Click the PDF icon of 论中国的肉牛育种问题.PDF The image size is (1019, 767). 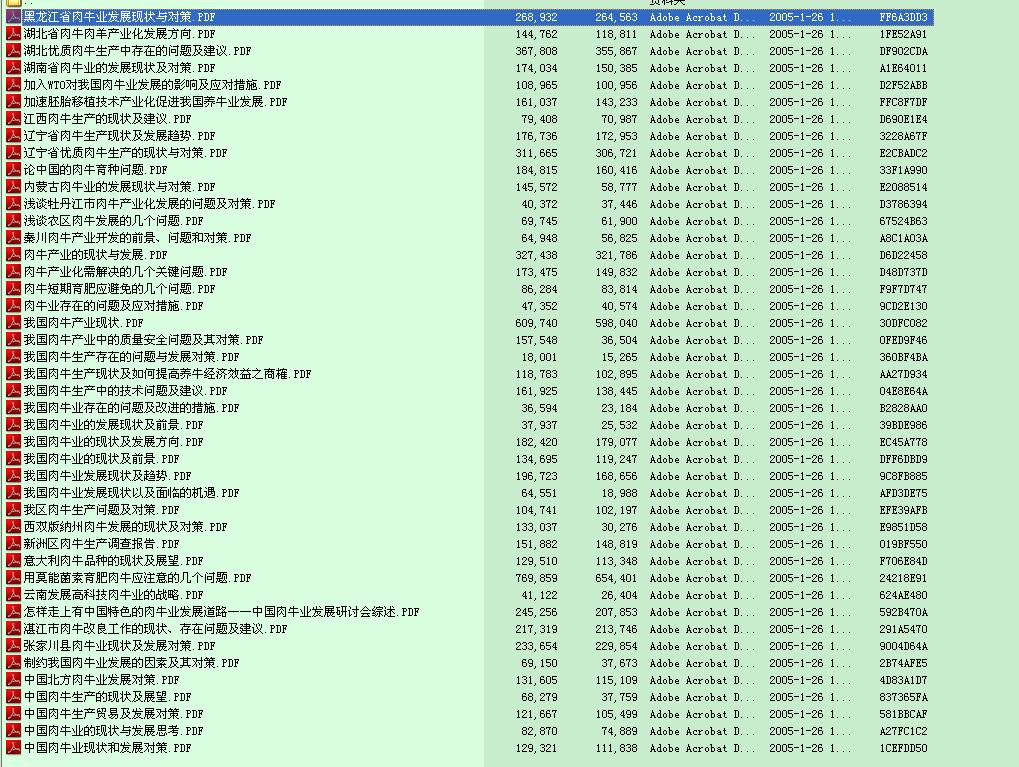click(x=13, y=170)
